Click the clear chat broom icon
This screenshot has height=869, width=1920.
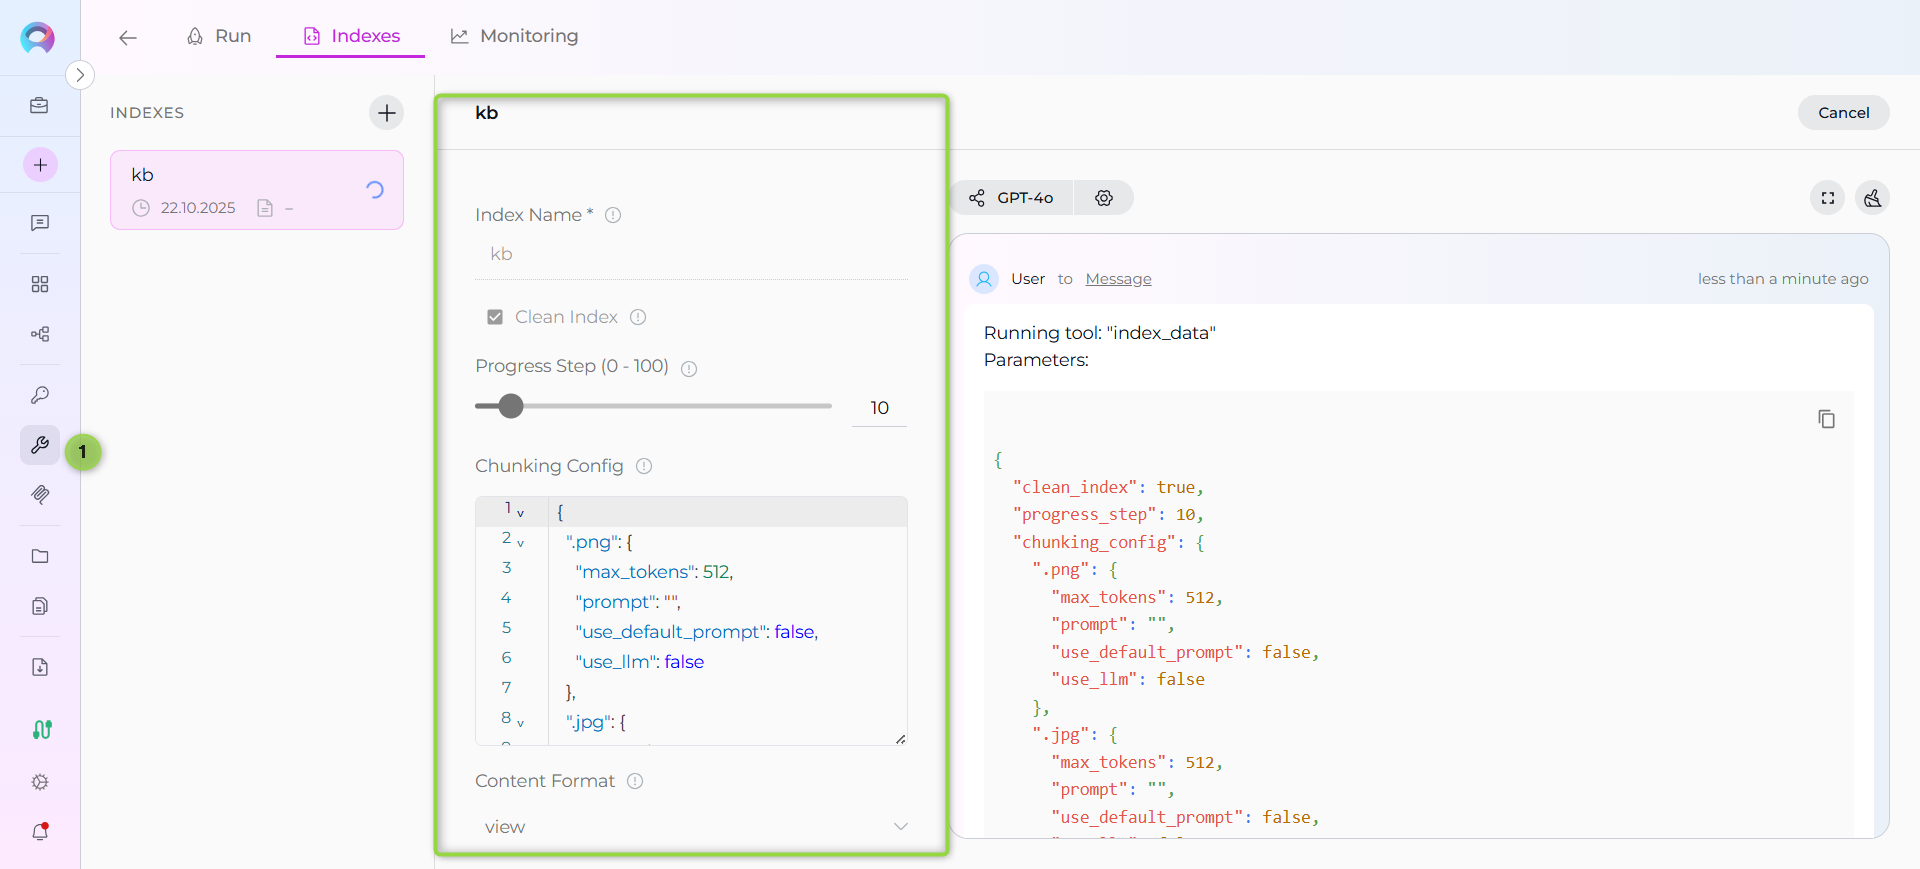[x=1872, y=198]
